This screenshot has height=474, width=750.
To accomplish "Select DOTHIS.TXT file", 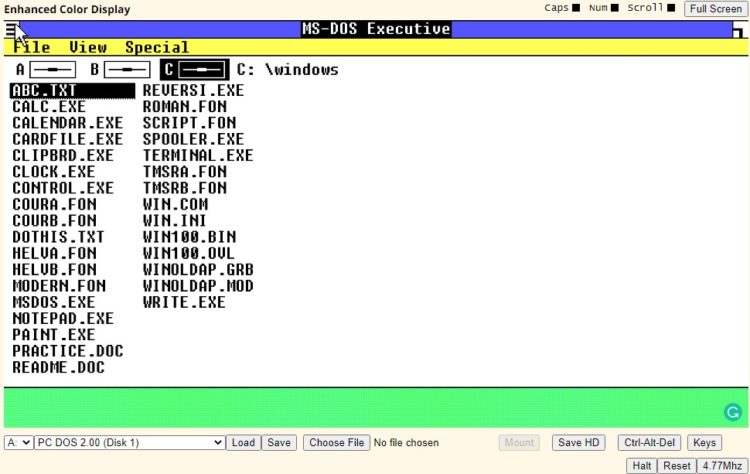I will pyautogui.click(x=58, y=237).
